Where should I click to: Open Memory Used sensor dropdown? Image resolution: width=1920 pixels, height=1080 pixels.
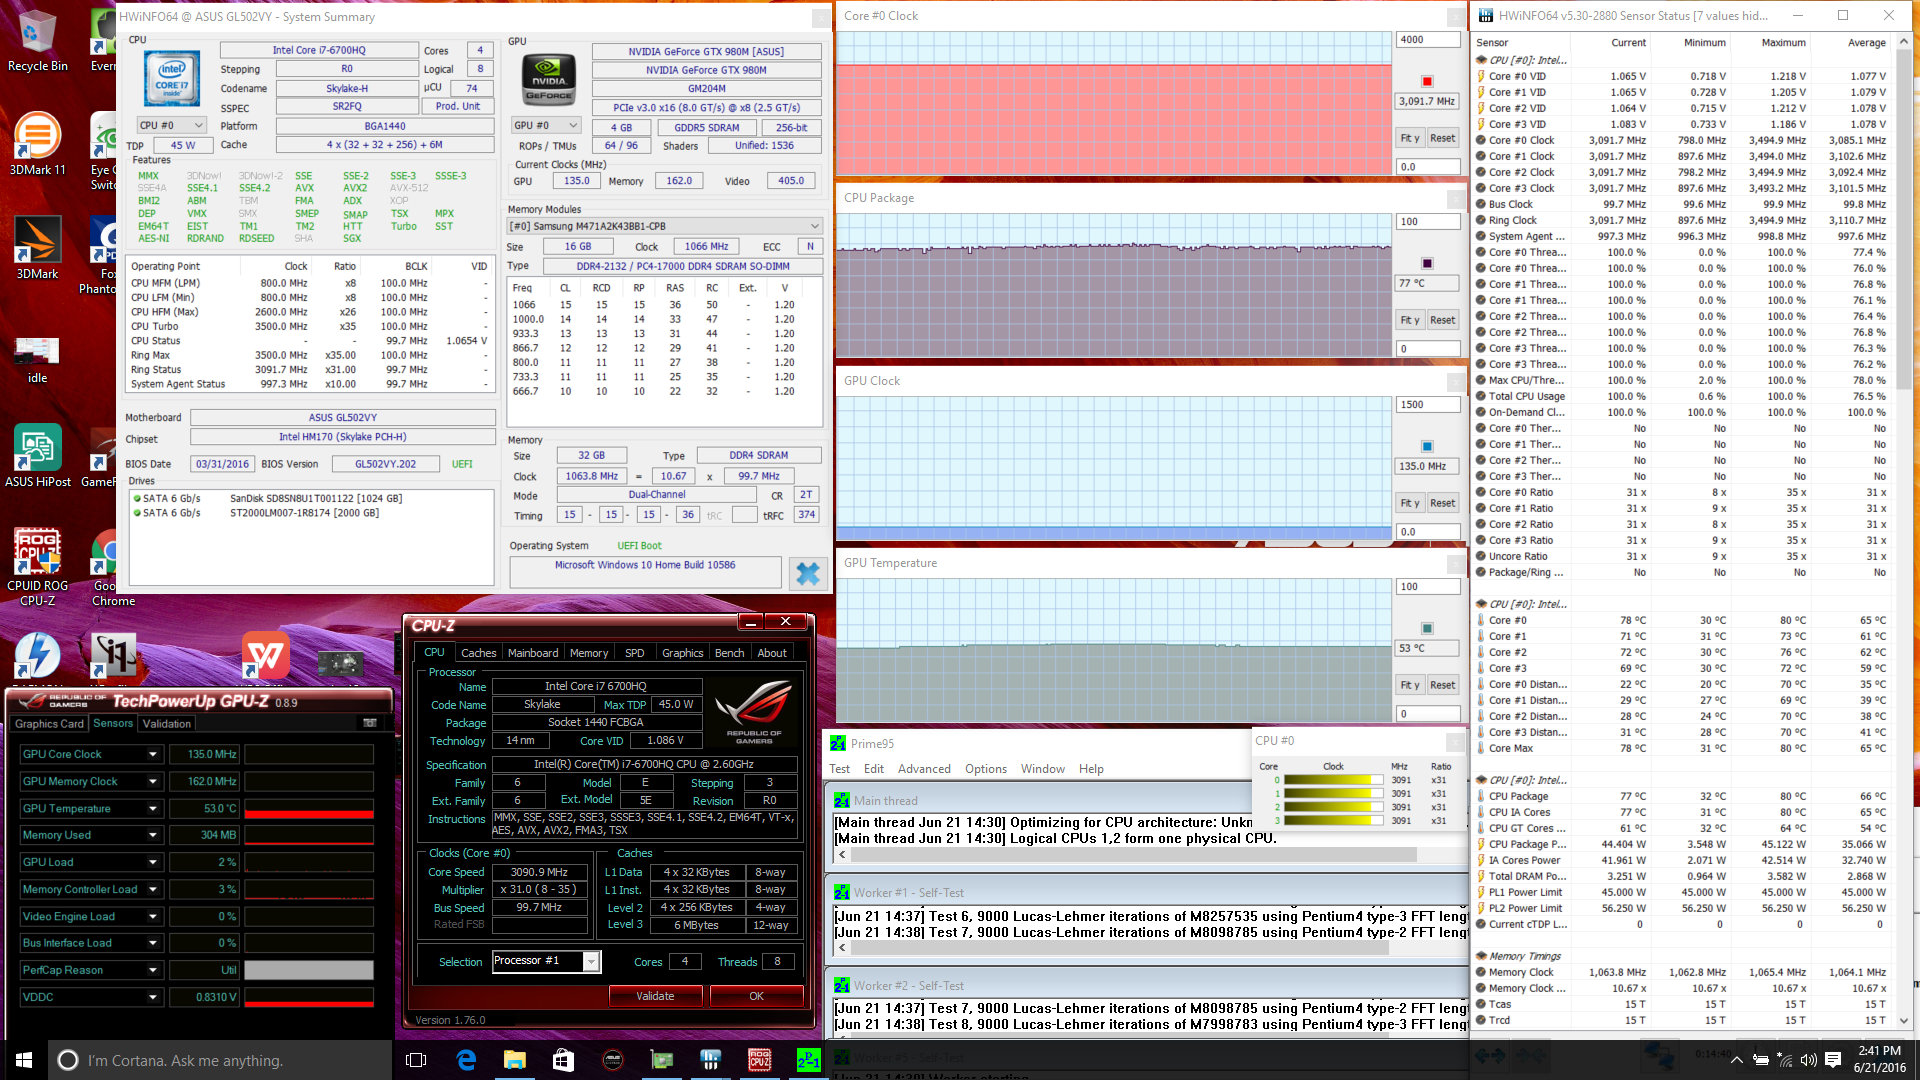coord(153,835)
